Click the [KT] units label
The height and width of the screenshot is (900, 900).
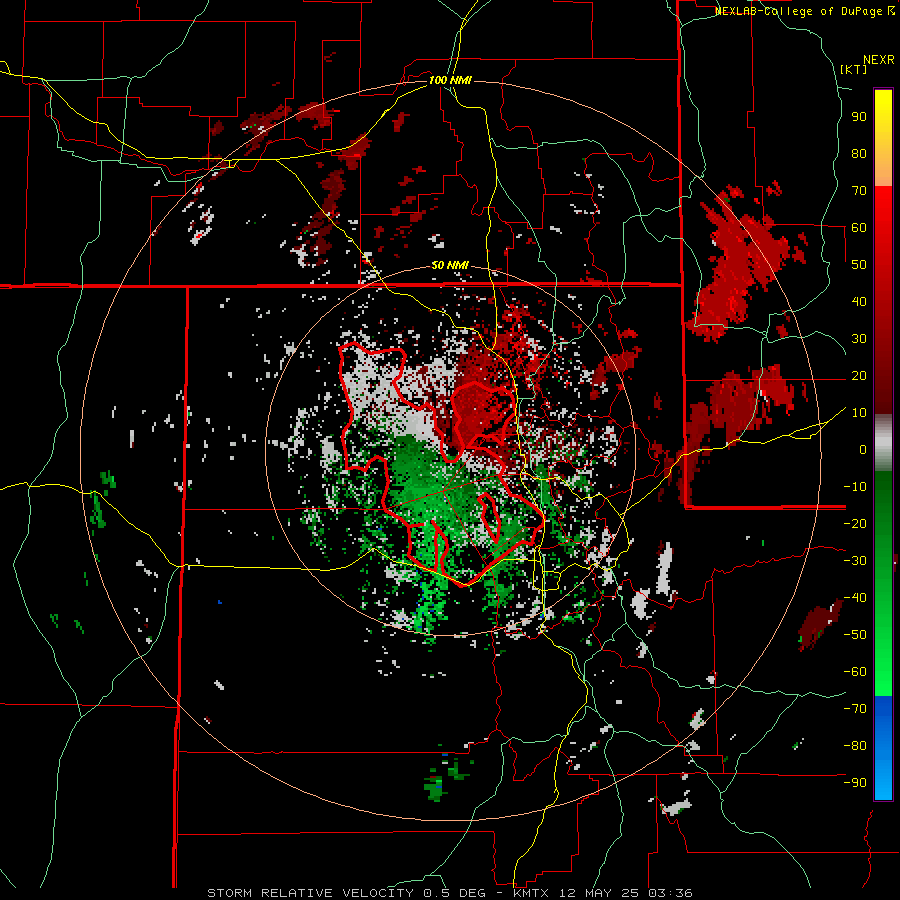(x=854, y=69)
